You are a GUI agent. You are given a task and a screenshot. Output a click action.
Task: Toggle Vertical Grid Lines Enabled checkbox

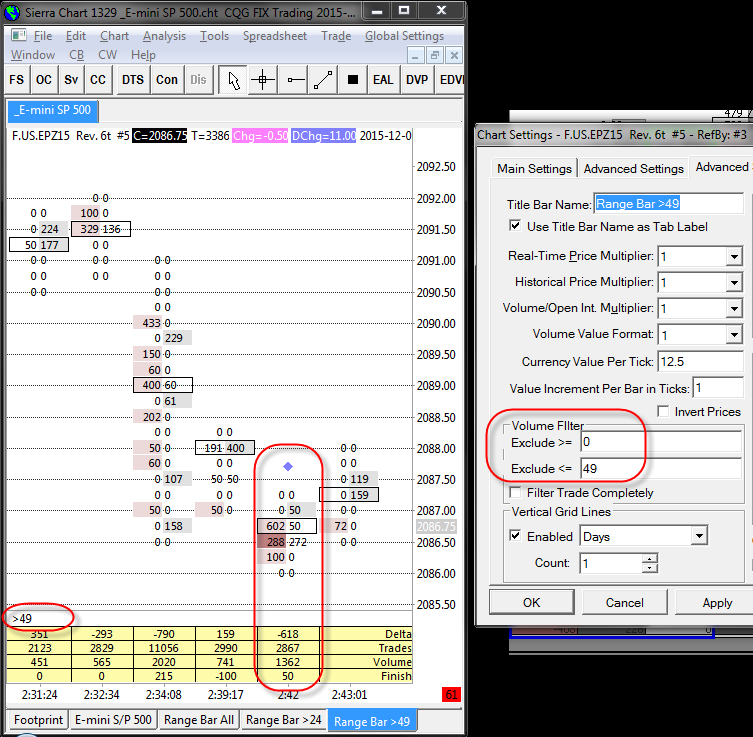tap(515, 536)
